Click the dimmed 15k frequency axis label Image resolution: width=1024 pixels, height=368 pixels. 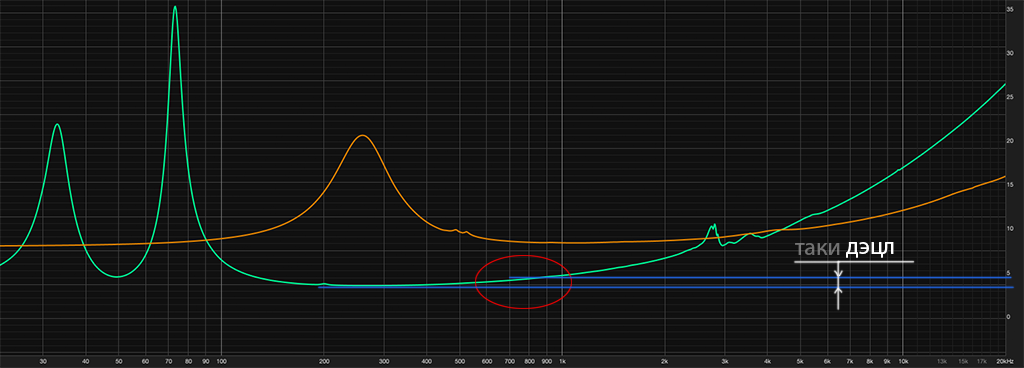pyautogui.click(x=963, y=361)
